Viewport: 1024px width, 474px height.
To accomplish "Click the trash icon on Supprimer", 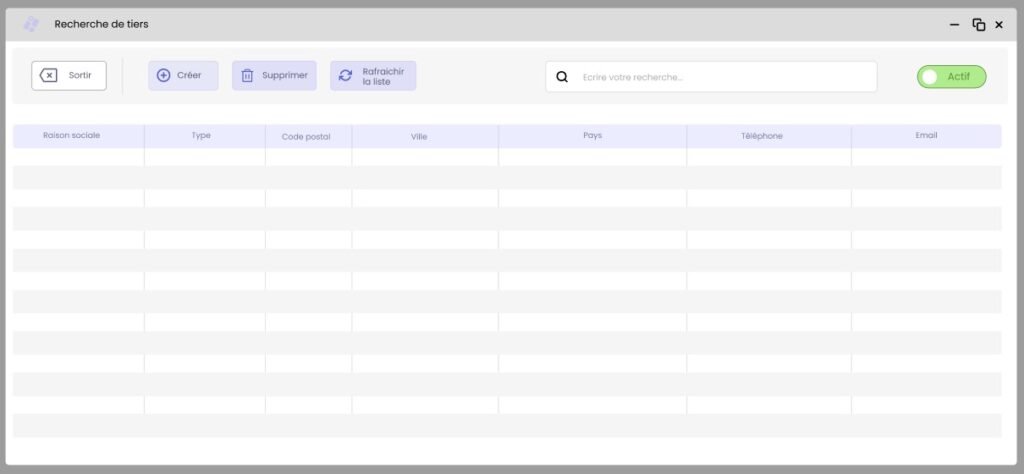I will pos(248,75).
